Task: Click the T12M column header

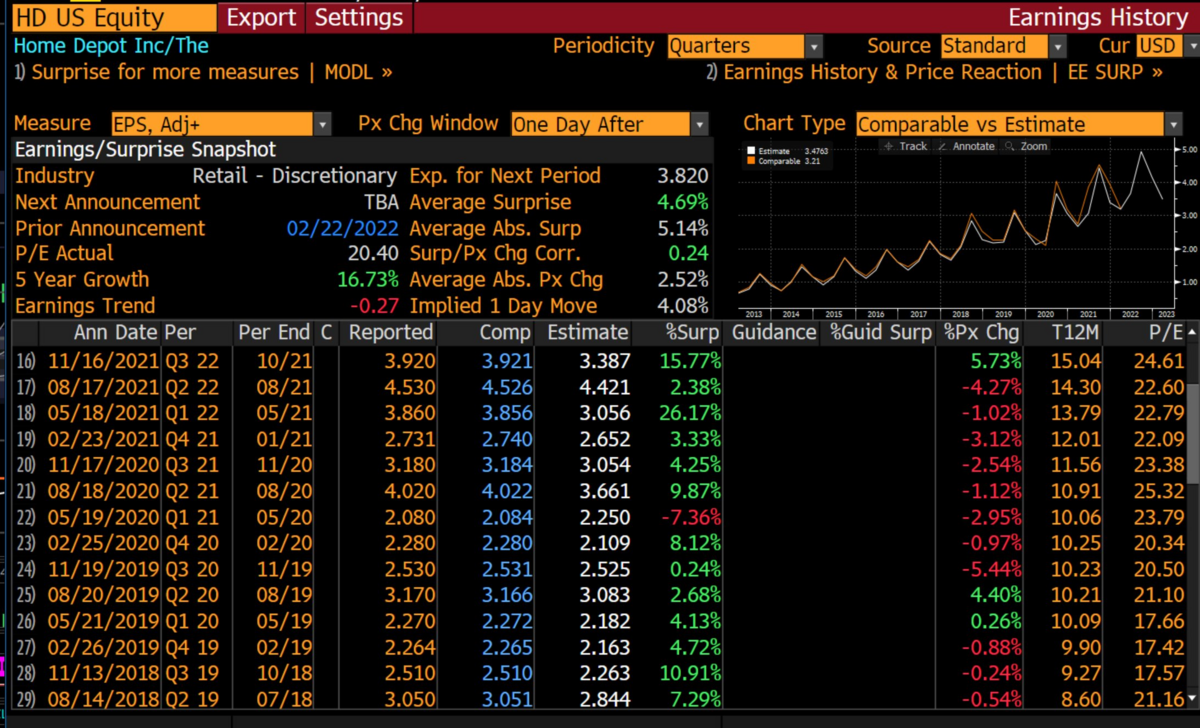Action: pos(1075,332)
